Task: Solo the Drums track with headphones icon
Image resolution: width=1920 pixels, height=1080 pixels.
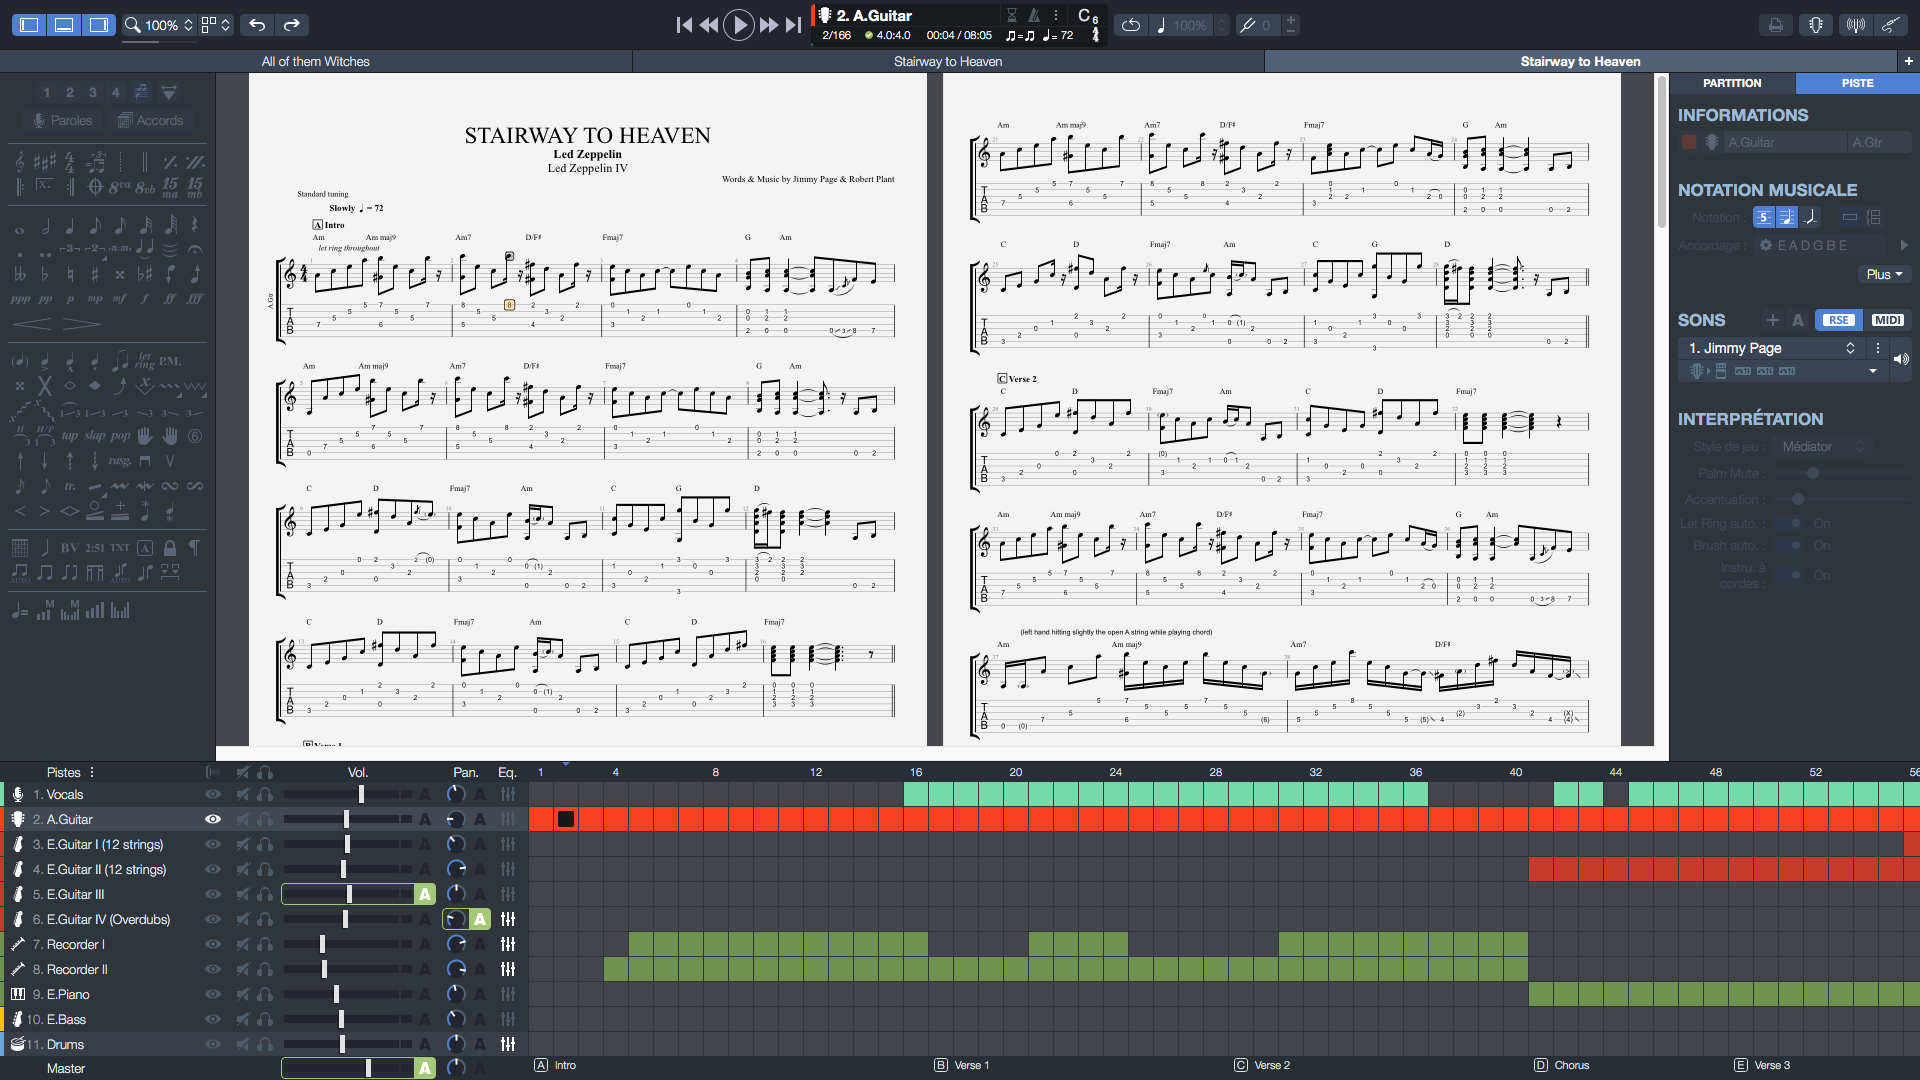Action: click(265, 1044)
